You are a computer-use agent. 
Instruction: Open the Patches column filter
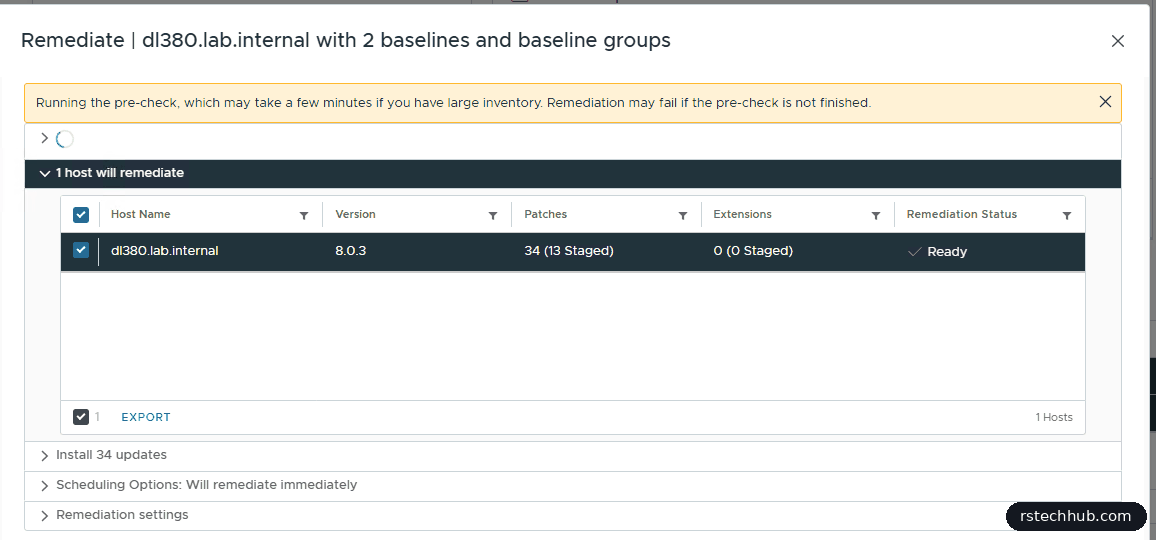[683, 215]
